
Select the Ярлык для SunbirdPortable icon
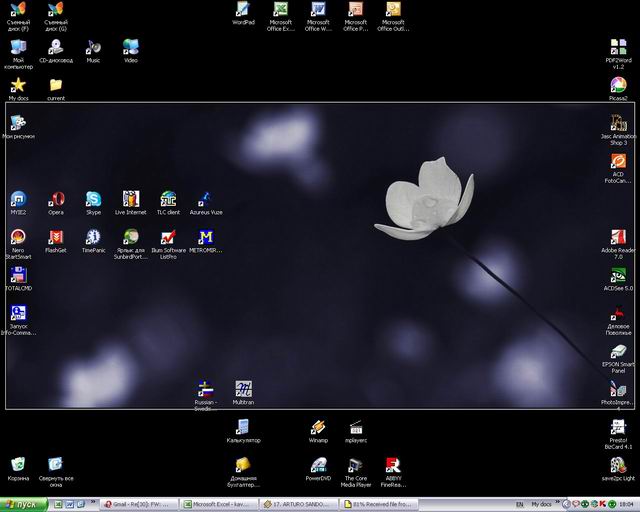pyautogui.click(x=131, y=244)
